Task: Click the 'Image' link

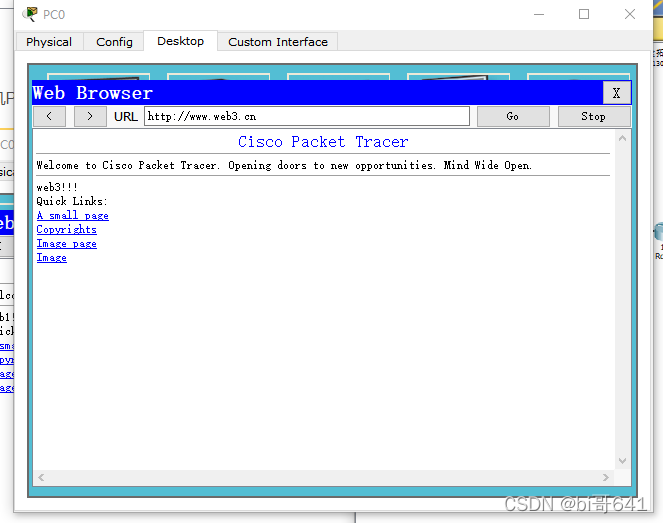Action: point(52,258)
